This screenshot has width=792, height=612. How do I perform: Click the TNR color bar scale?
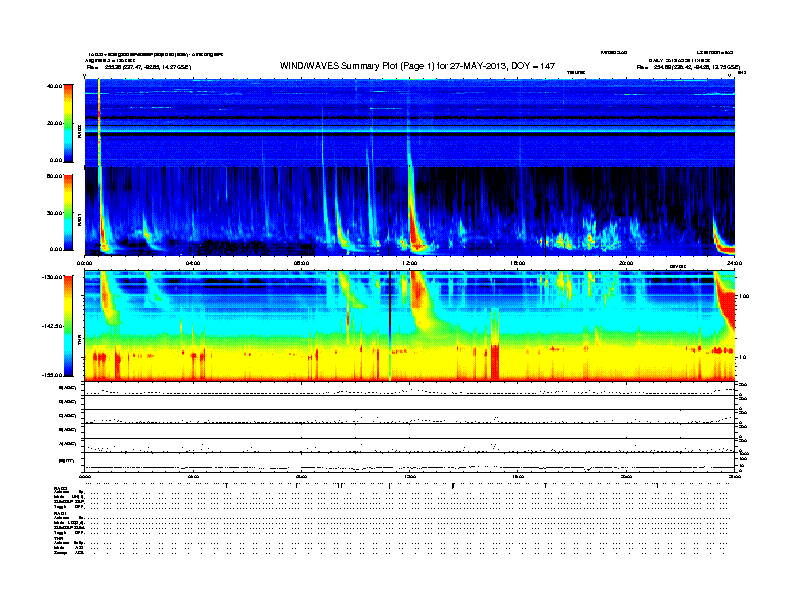coord(68,326)
